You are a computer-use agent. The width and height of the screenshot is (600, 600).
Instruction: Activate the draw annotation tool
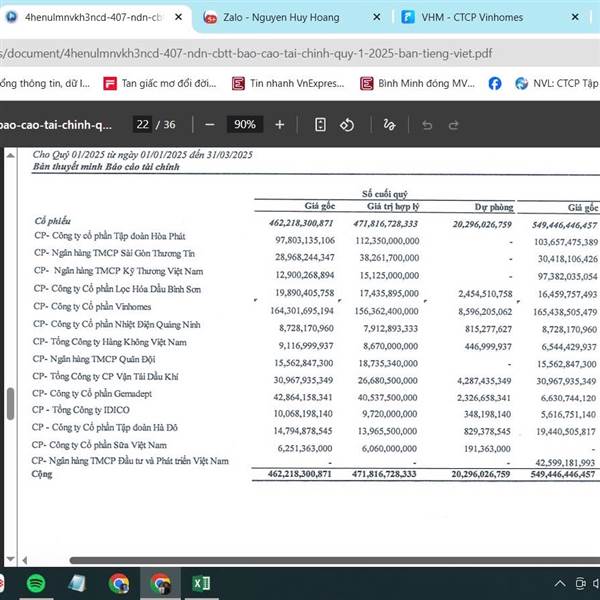pyautogui.click(x=389, y=125)
